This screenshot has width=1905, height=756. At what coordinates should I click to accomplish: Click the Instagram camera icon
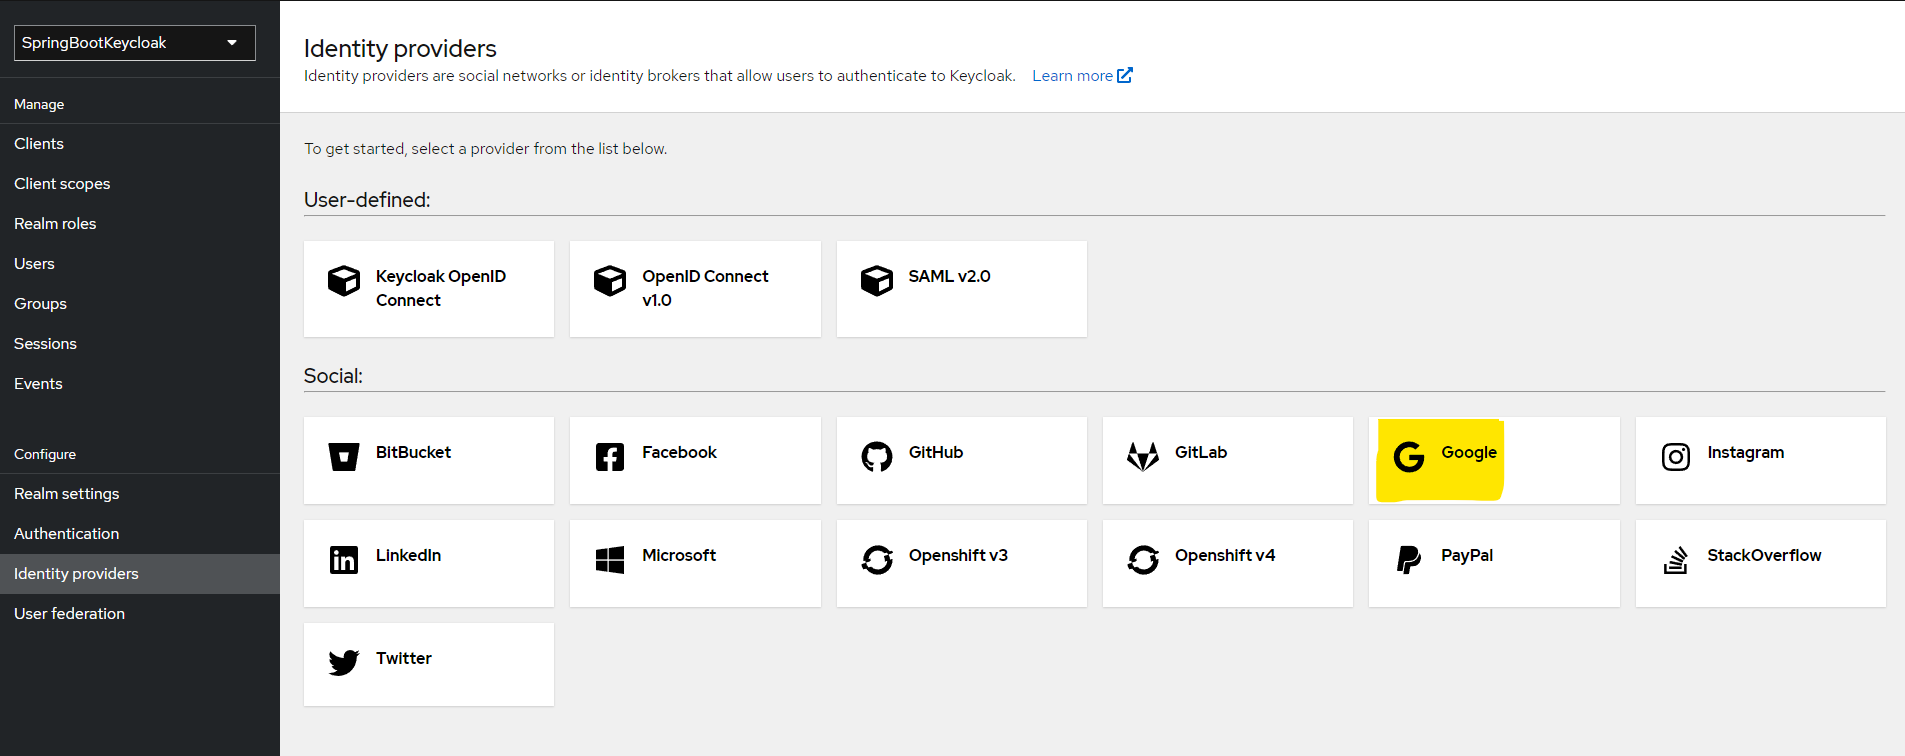click(x=1676, y=457)
